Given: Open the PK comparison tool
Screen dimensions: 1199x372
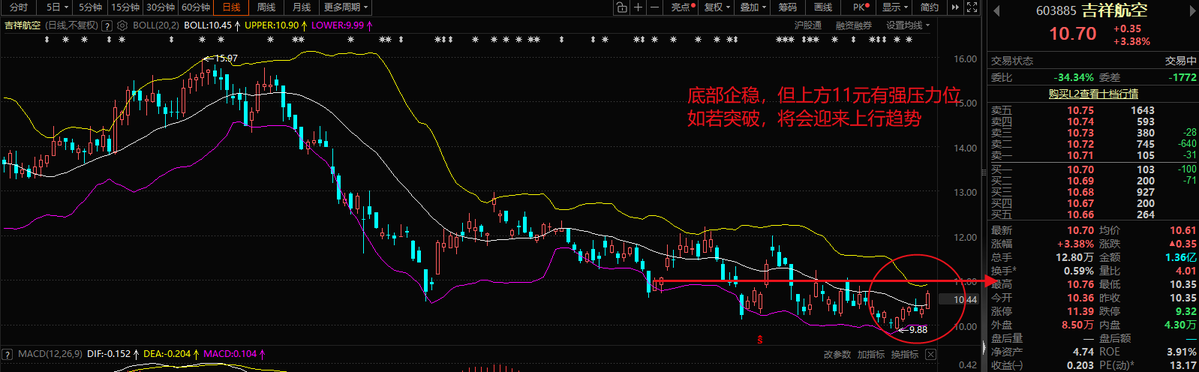Looking at the screenshot, I should point(859,7).
